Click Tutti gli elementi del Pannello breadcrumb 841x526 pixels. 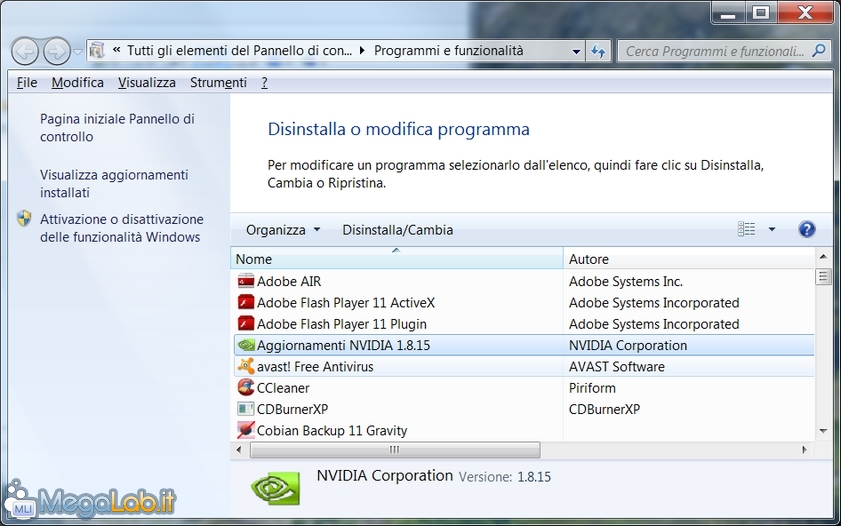click(x=239, y=51)
